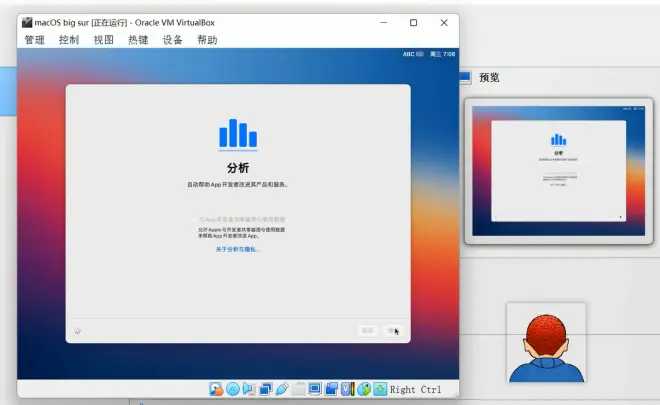Minimize the VirtualBox VM window
This screenshot has height=405, width=660.
(383, 23)
